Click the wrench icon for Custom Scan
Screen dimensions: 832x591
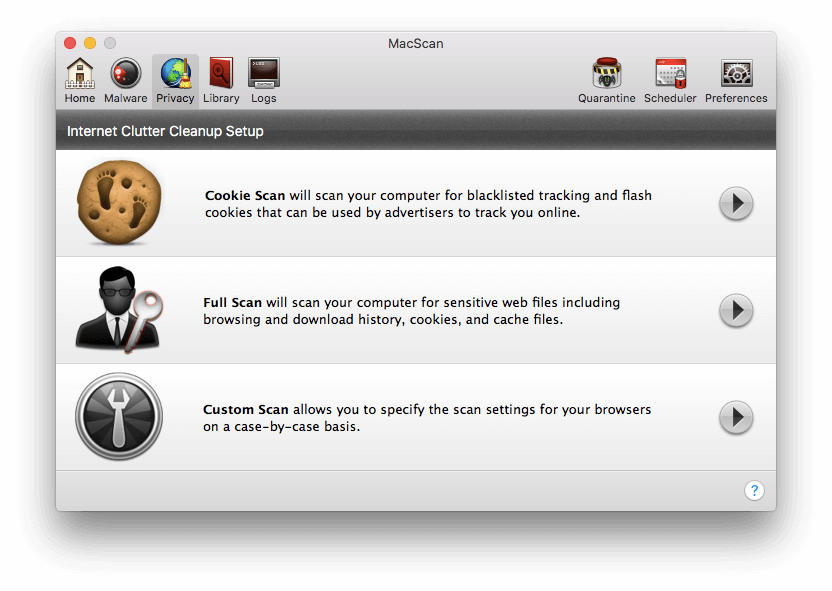coord(119,417)
